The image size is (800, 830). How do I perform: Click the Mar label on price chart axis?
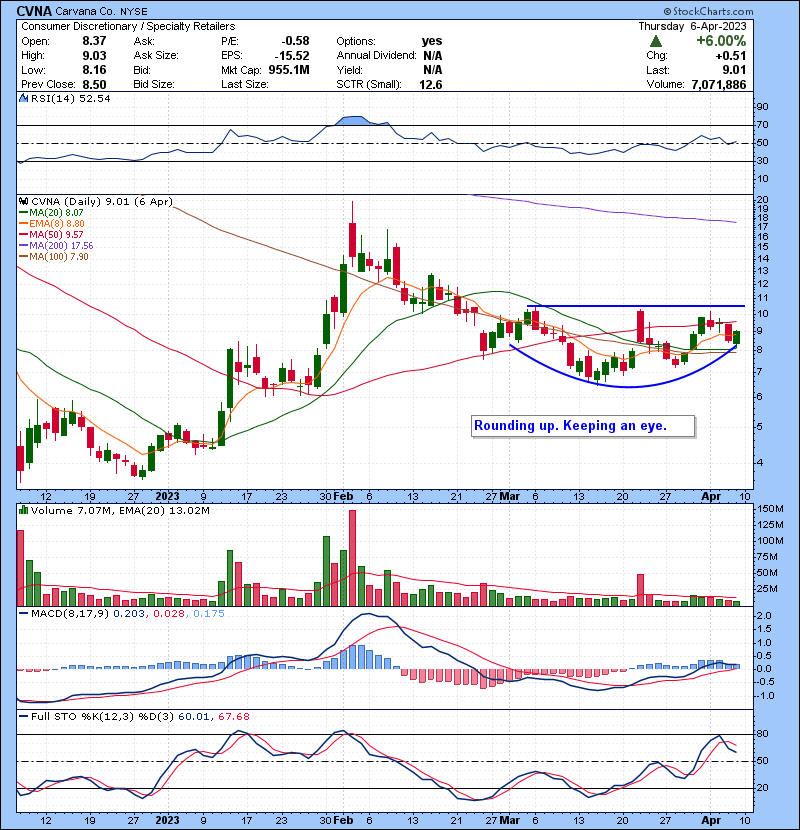pyautogui.click(x=510, y=497)
